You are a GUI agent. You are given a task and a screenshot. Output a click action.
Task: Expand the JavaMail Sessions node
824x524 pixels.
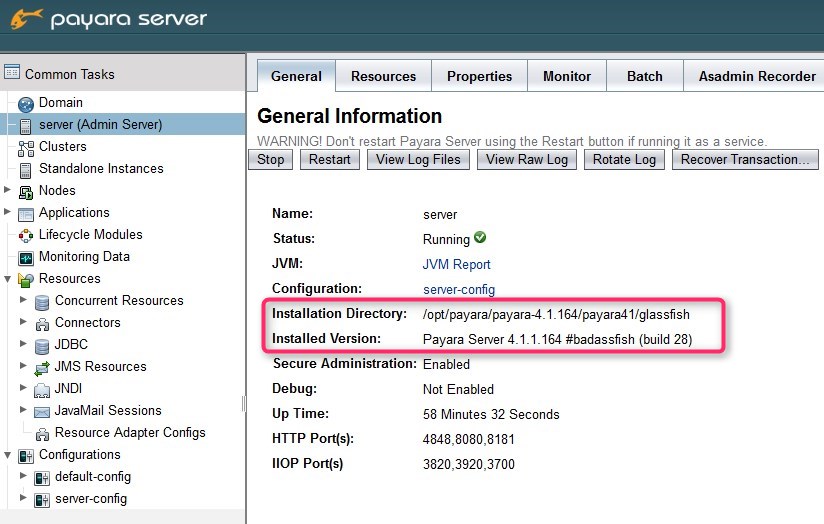pyautogui.click(x=23, y=409)
